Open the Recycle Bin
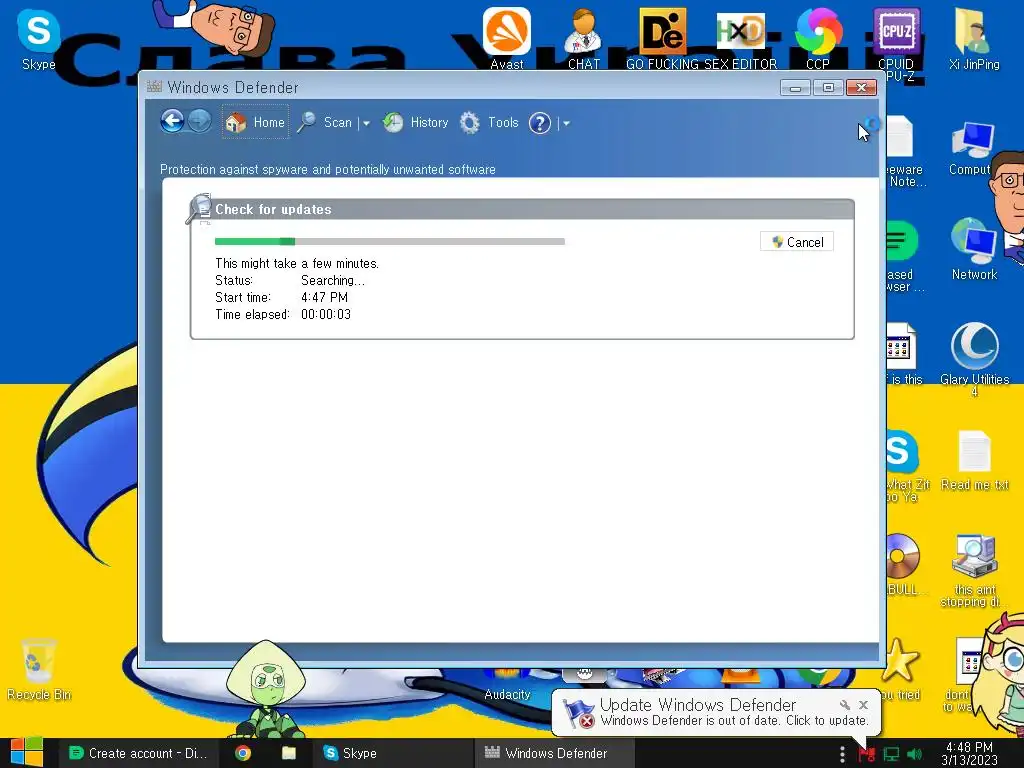The width and height of the screenshot is (1024, 768). [x=39, y=669]
